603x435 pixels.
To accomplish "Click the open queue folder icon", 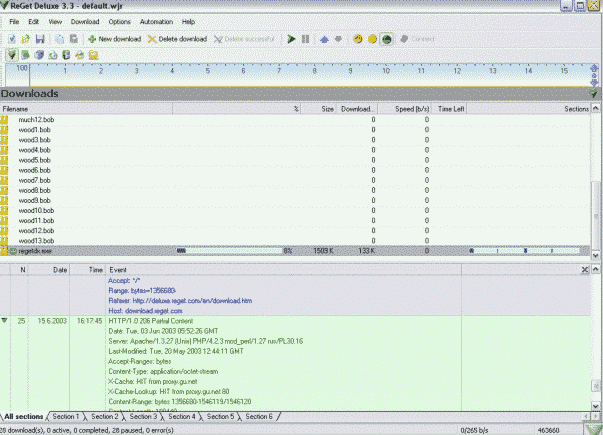I will [x=26, y=39].
